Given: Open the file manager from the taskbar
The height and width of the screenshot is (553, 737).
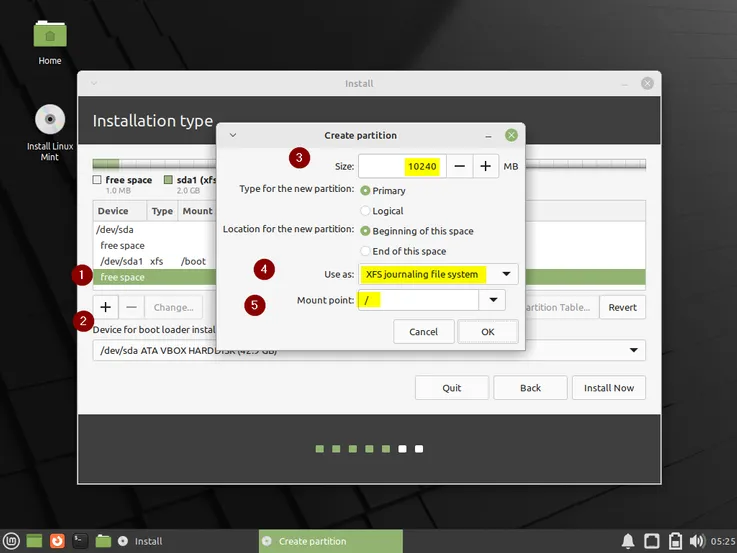Looking at the screenshot, I should pos(103,541).
